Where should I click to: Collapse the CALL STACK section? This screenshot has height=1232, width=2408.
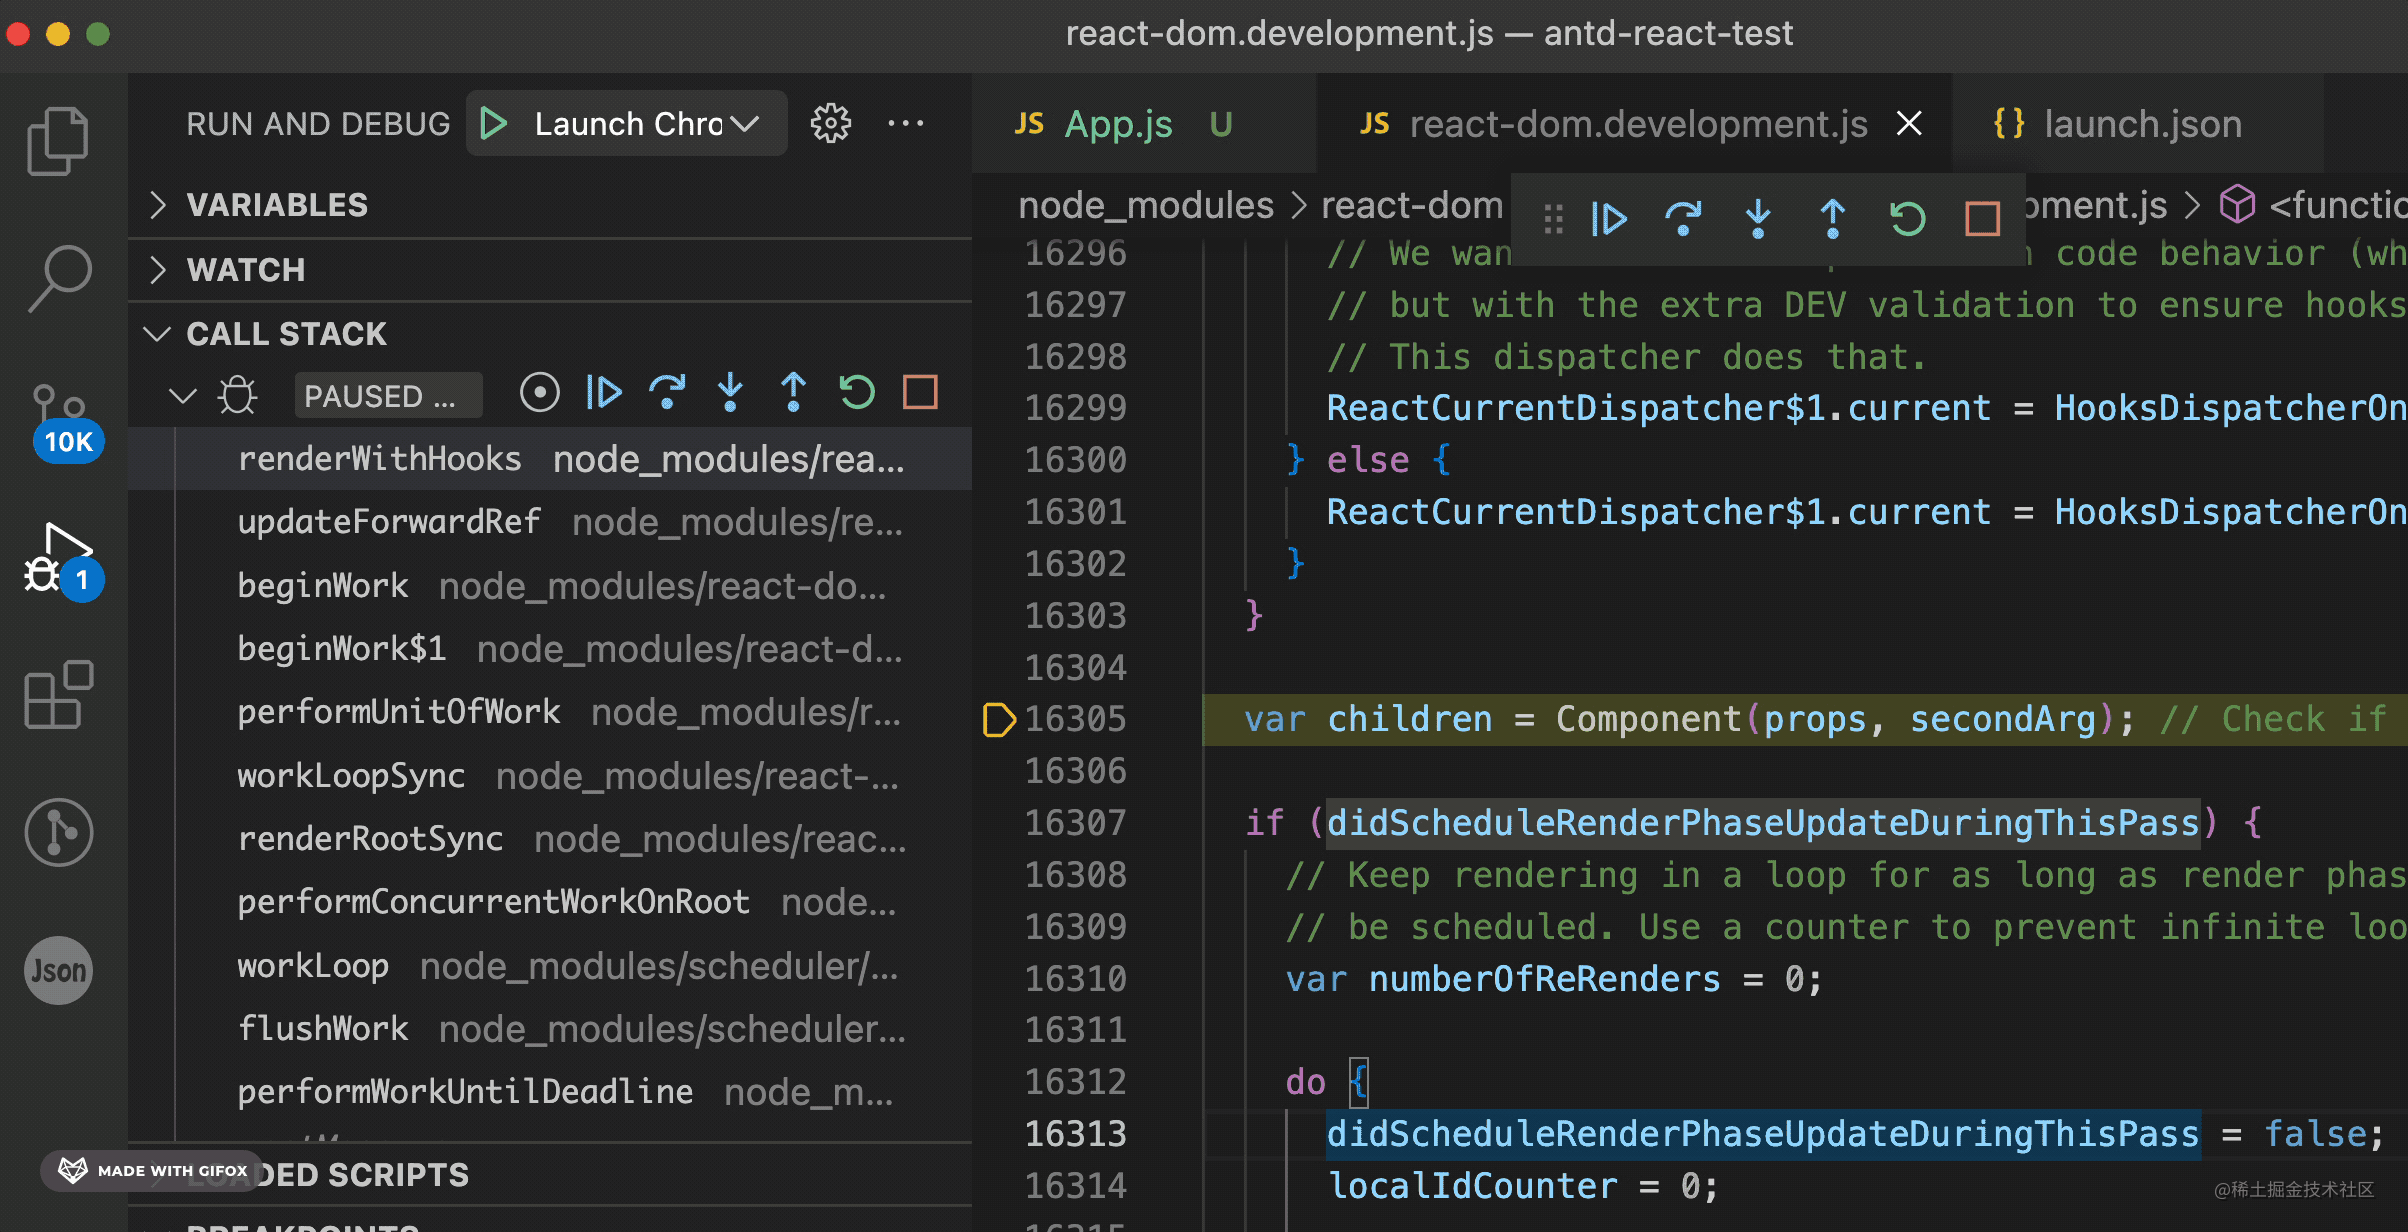285,334
